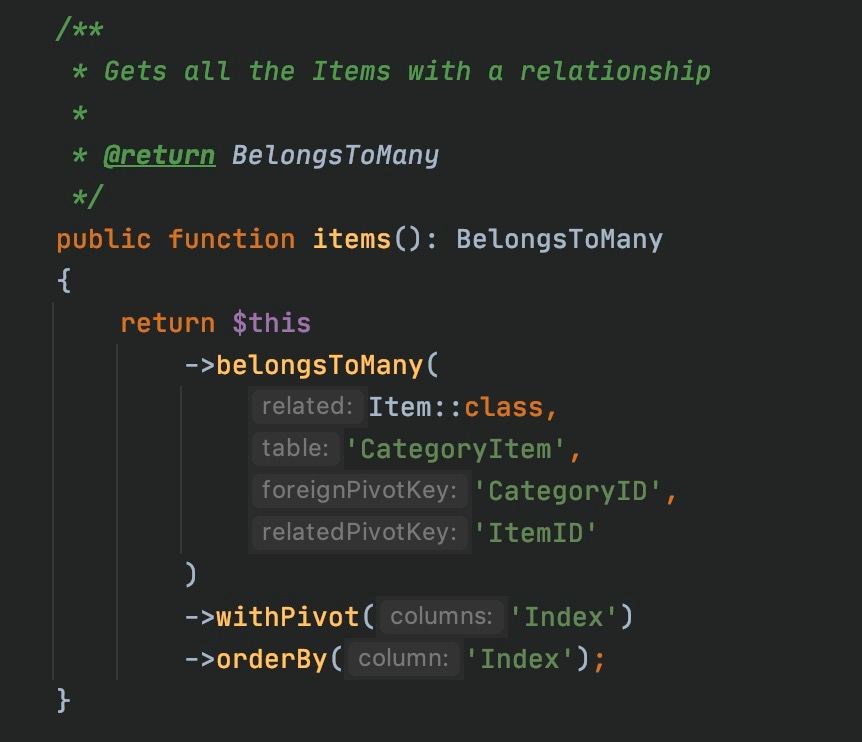Click the columns: parameter hint
The image size is (862, 742).
click(441, 617)
